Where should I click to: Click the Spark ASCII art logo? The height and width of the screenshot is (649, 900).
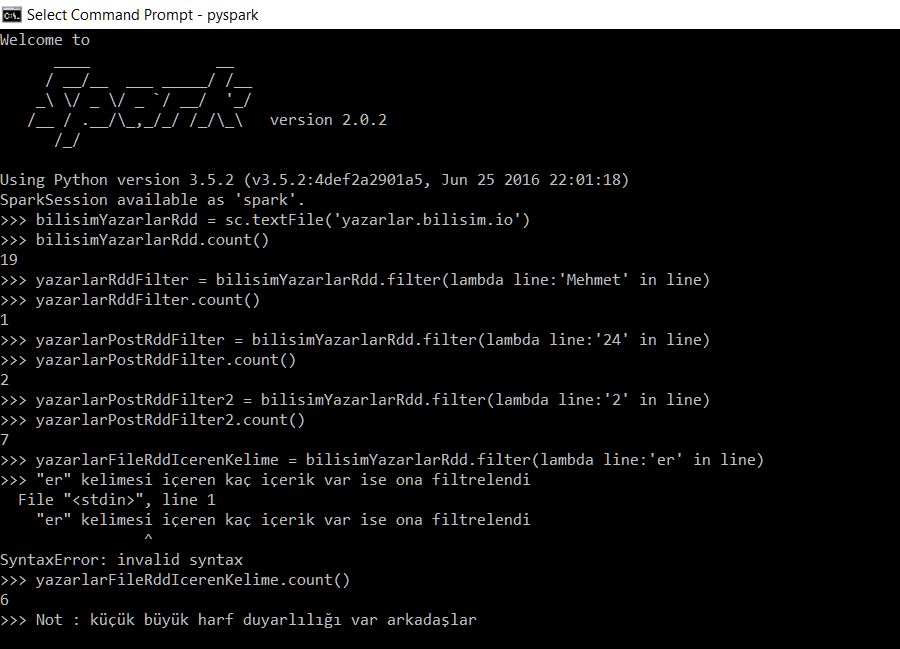tap(139, 102)
